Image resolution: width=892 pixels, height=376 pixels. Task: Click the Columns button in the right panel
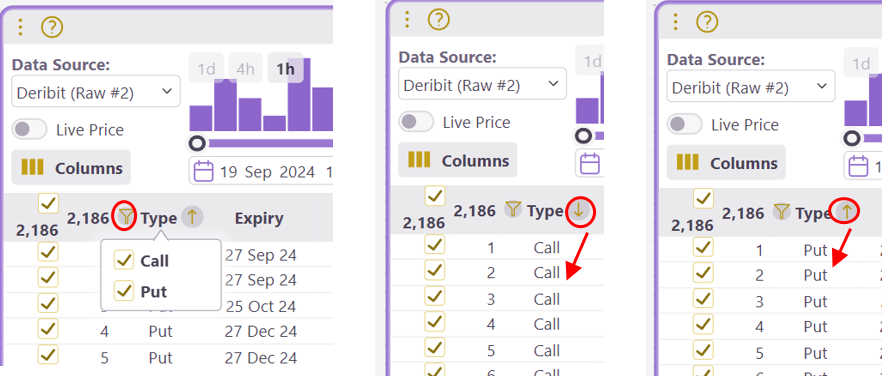(726, 163)
